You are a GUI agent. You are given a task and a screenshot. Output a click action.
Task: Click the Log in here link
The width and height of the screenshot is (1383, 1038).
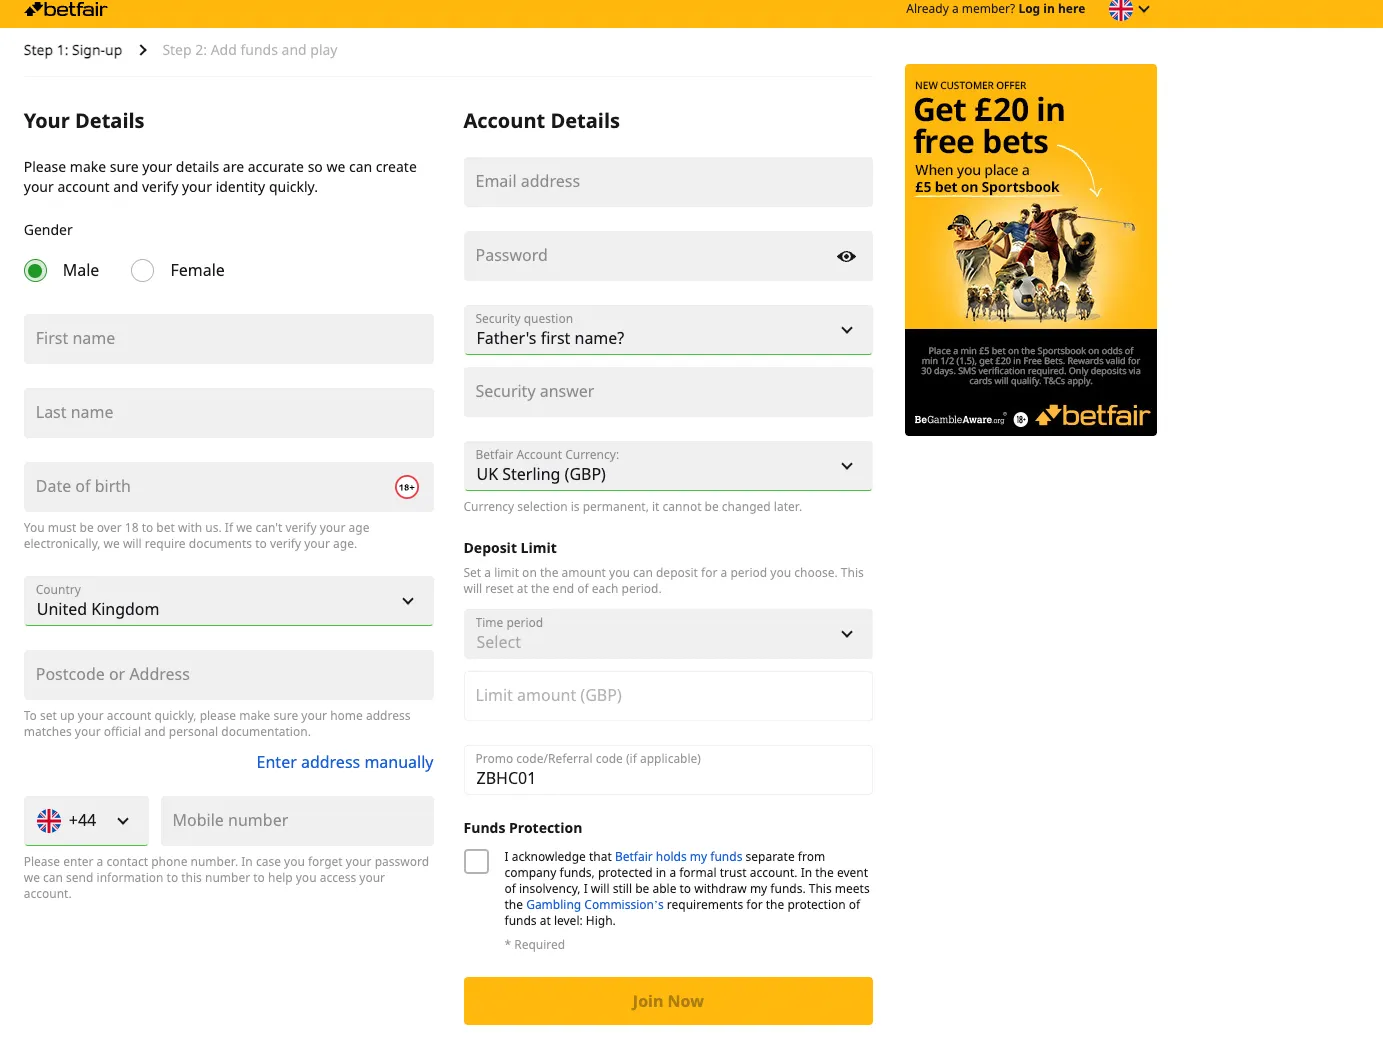pos(1051,9)
